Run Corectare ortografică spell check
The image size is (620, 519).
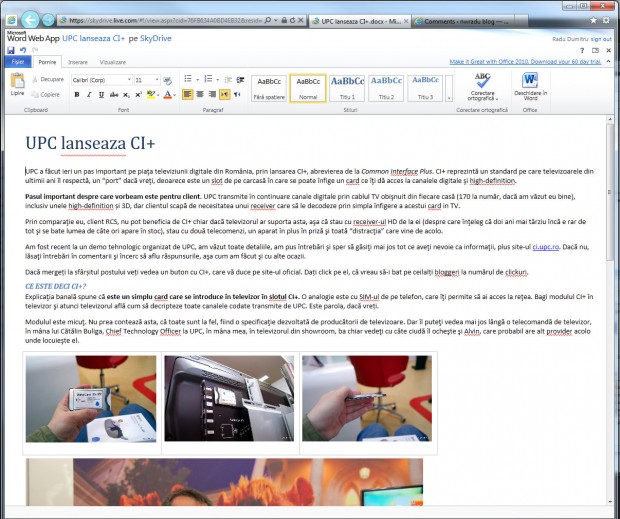click(x=482, y=87)
